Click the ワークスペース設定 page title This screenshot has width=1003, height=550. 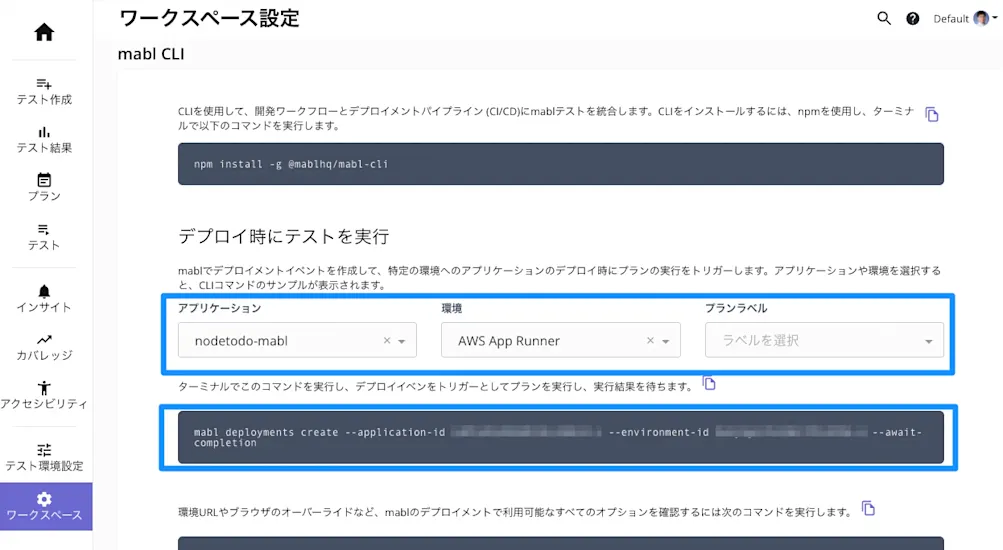[209, 18]
